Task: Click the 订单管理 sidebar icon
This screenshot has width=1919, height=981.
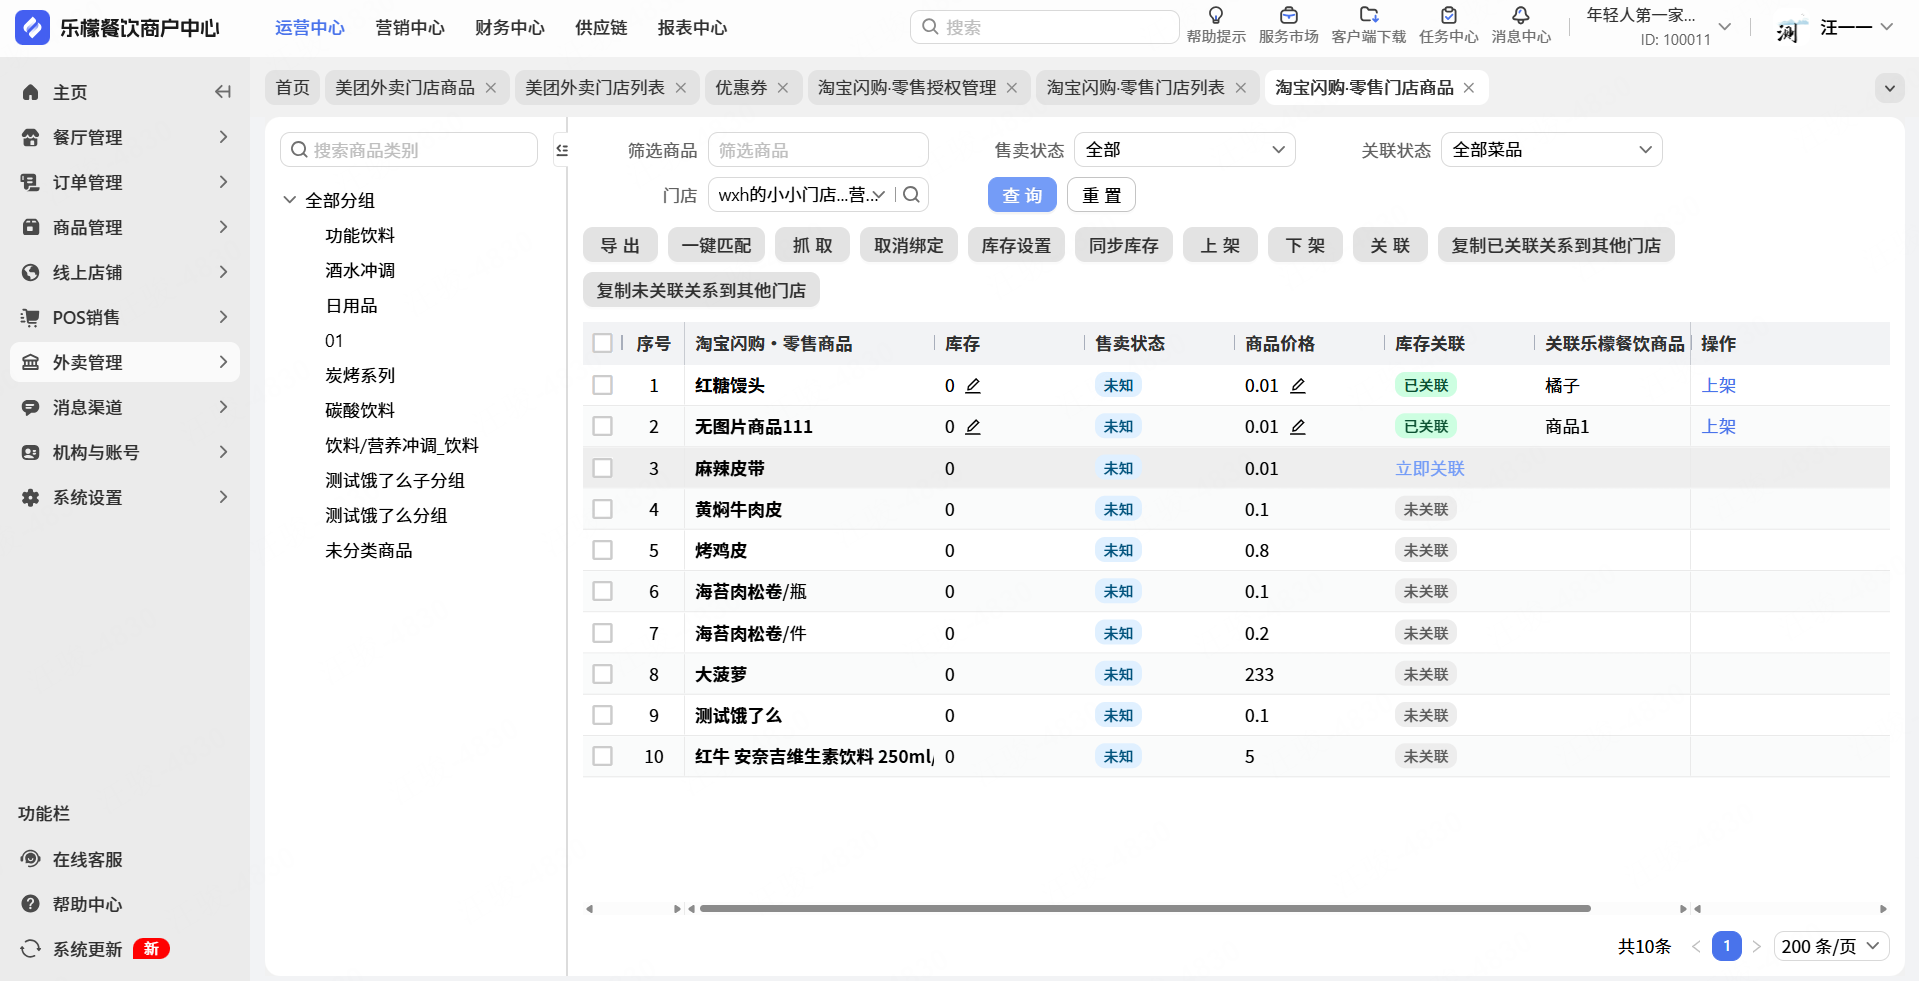Action: pos(31,182)
